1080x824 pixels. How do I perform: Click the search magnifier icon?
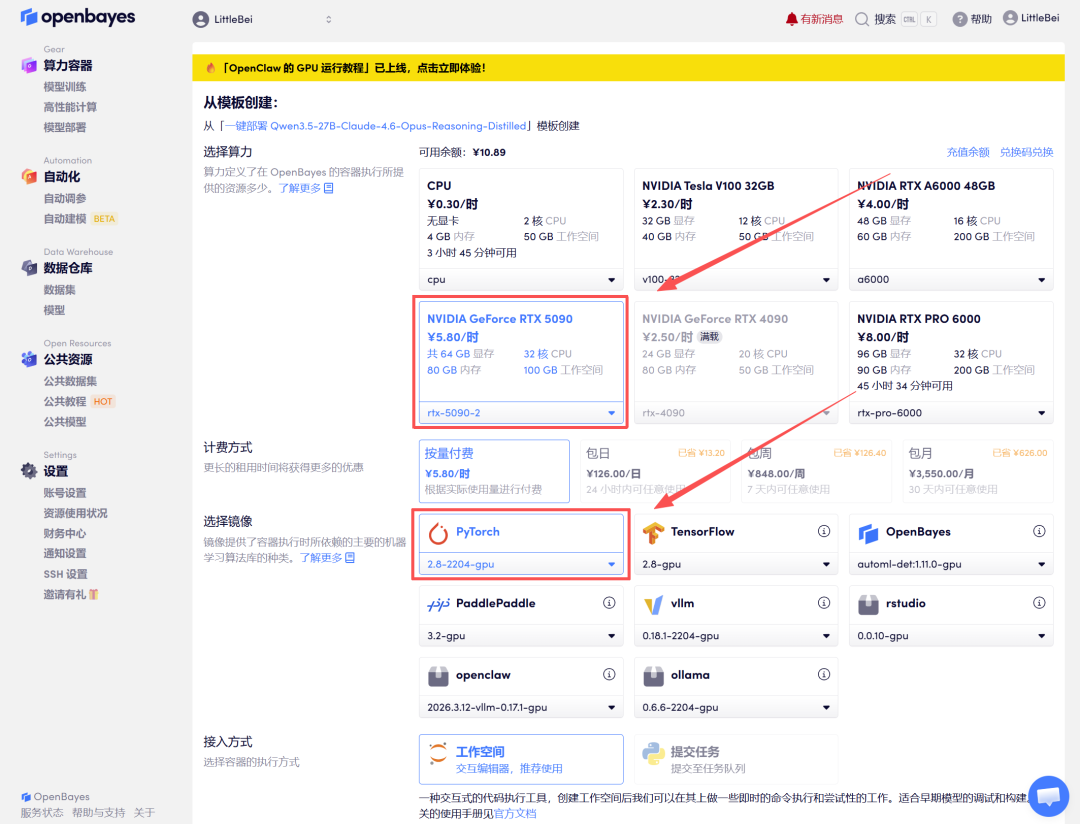click(861, 19)
